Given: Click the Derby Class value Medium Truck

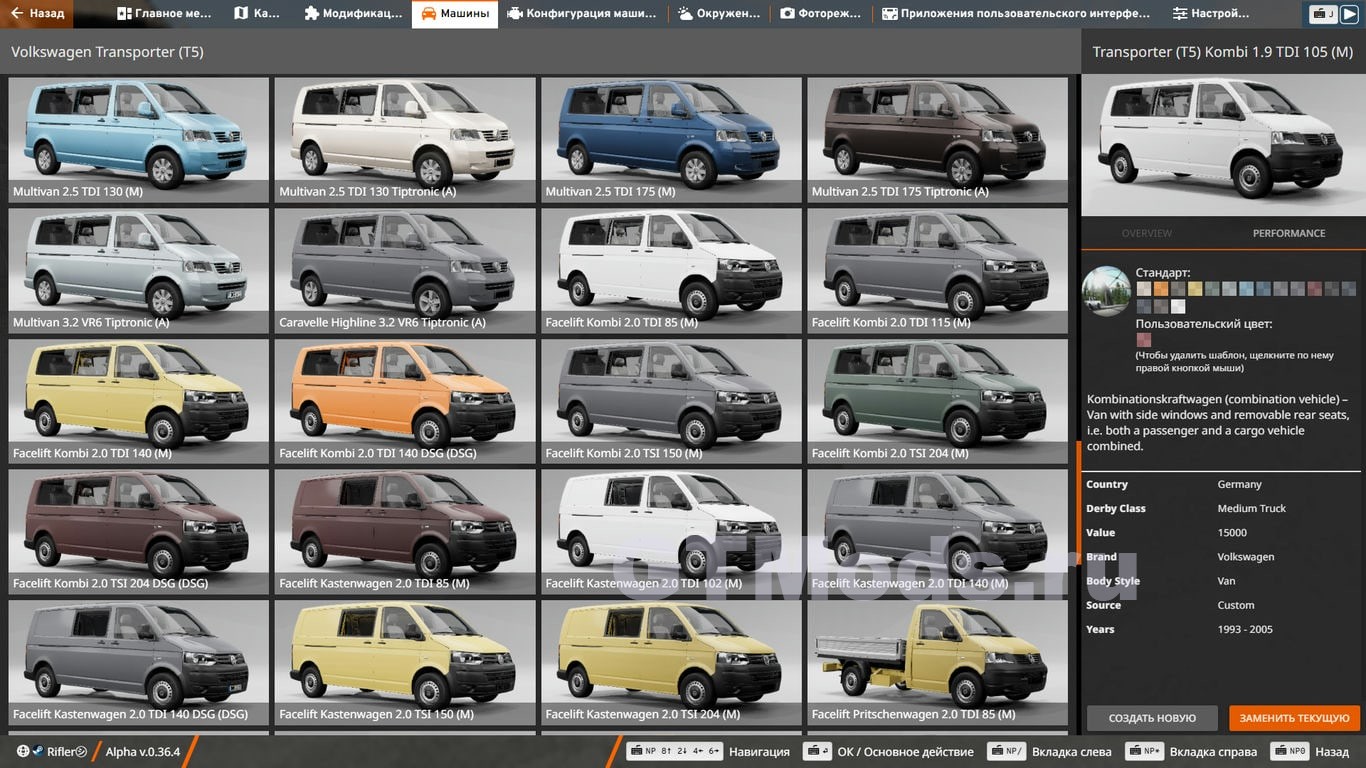Looking at the screenshot, I should [1252, 508].
